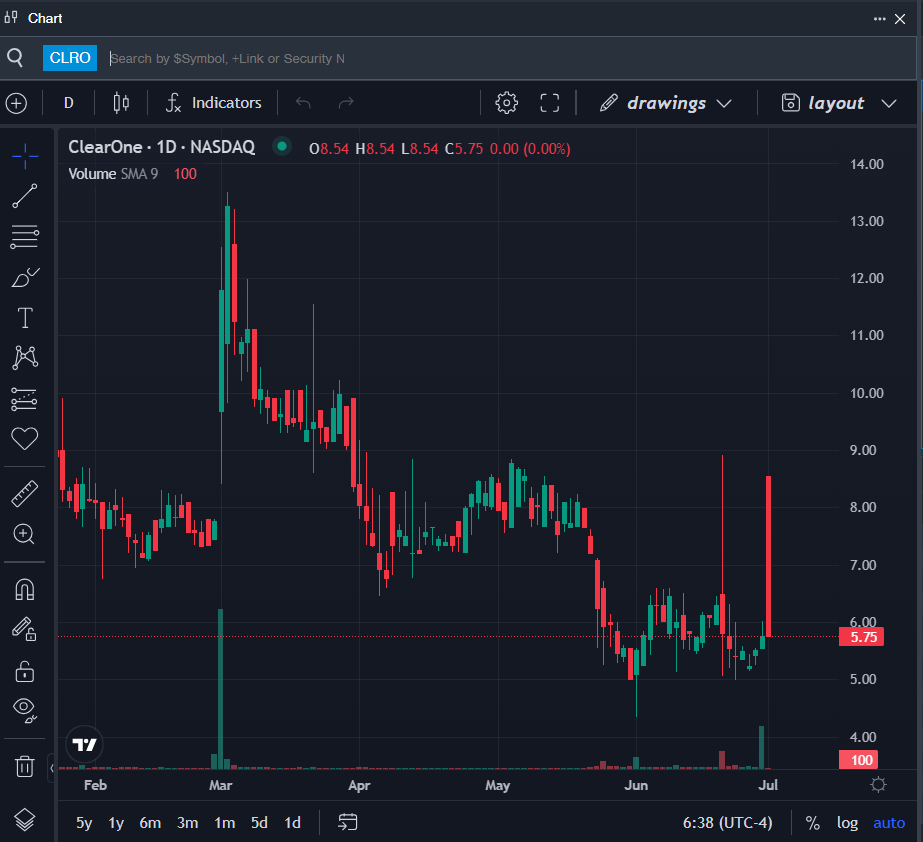Select the 1m time range

[x=224, y=823]
